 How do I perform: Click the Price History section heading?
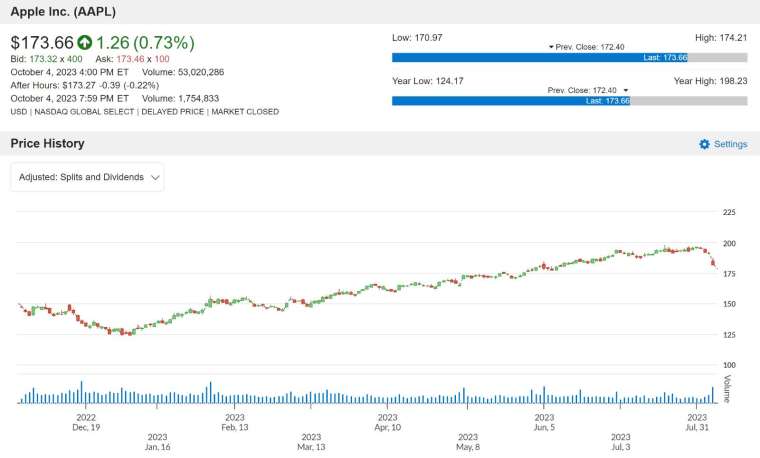click(48, 143)
